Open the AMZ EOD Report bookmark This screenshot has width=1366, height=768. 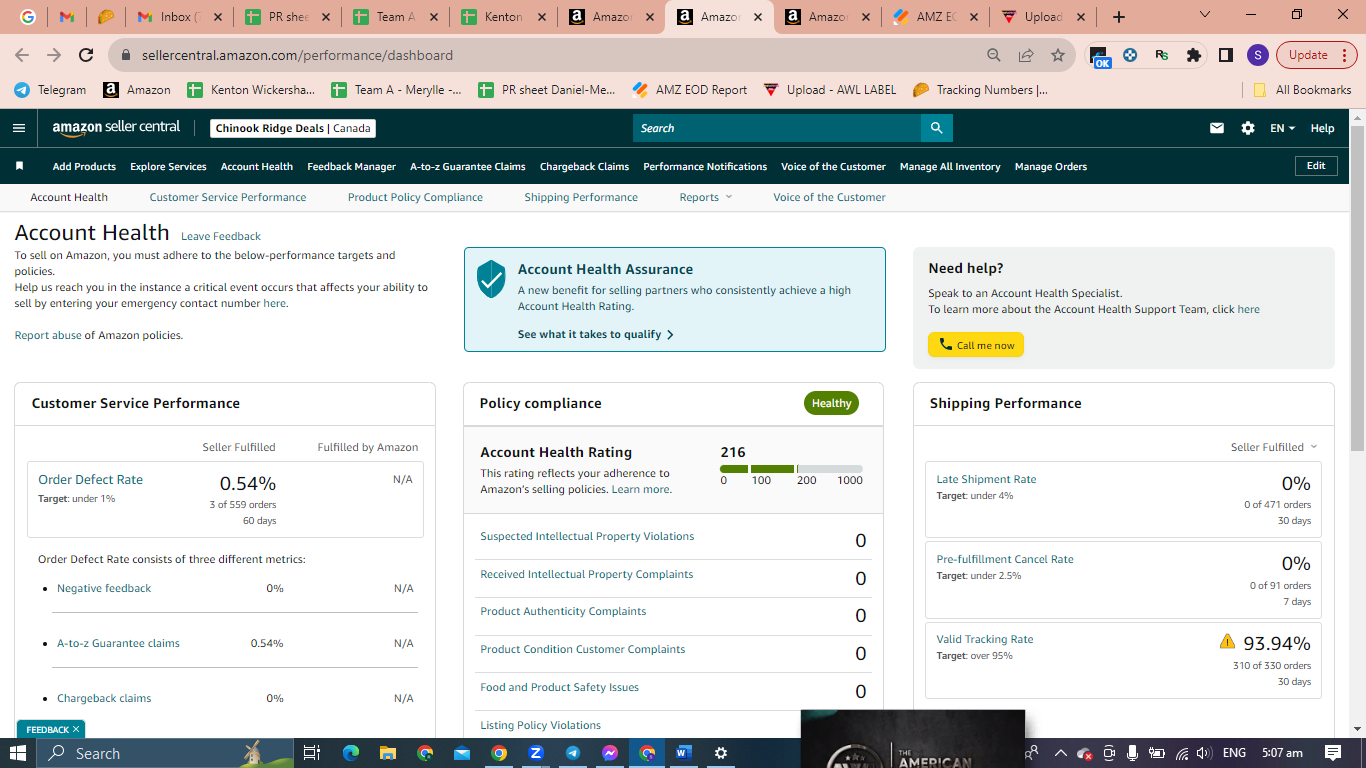pyautogui.click(x=690, y=90)
